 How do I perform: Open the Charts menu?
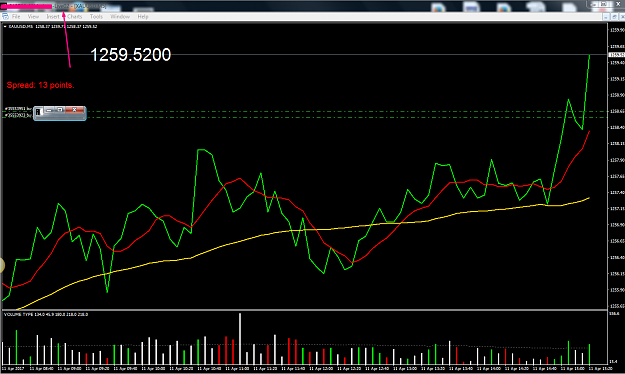(x=74, y=17)
